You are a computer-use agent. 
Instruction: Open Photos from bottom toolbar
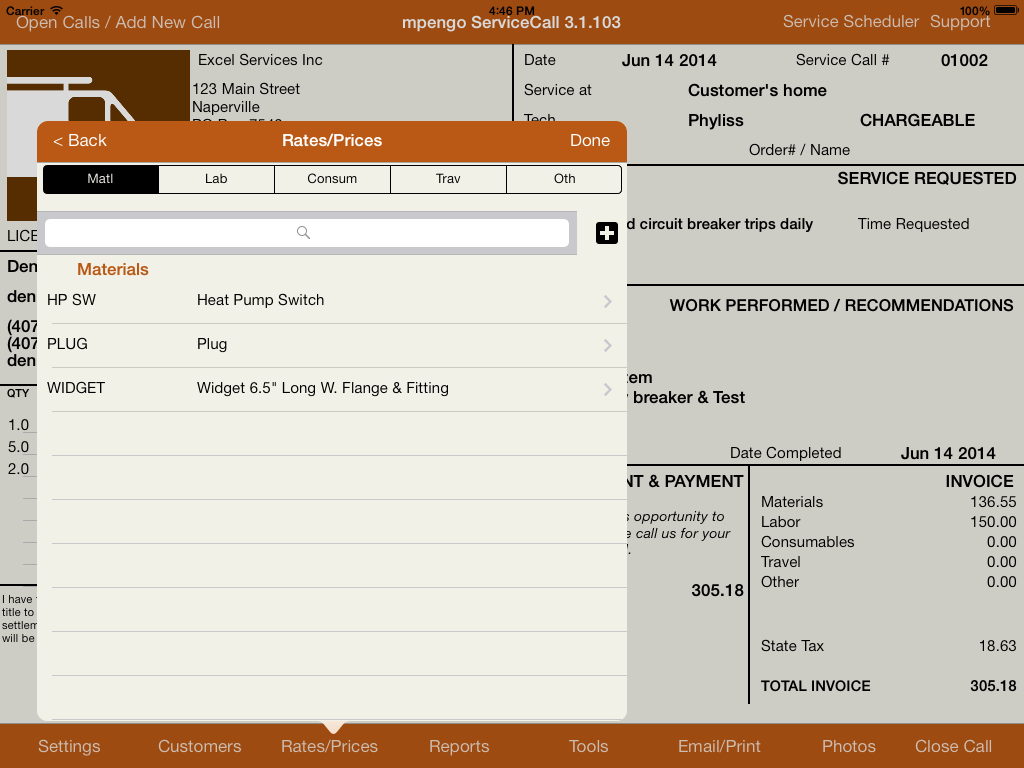point(848,746)
